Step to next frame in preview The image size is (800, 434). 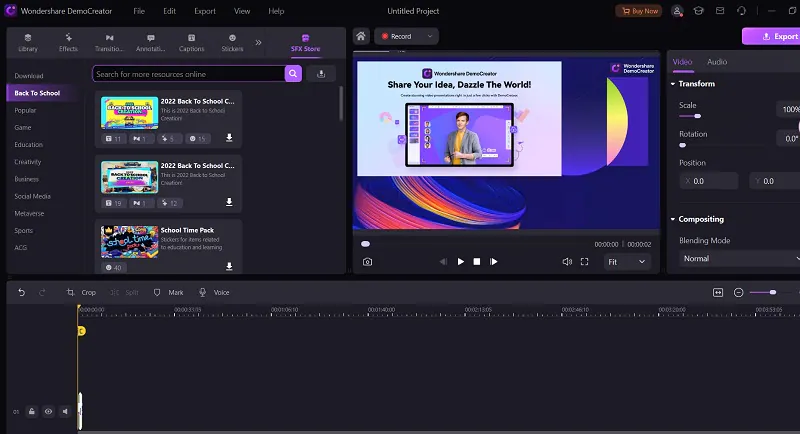(x=493, y=262)
